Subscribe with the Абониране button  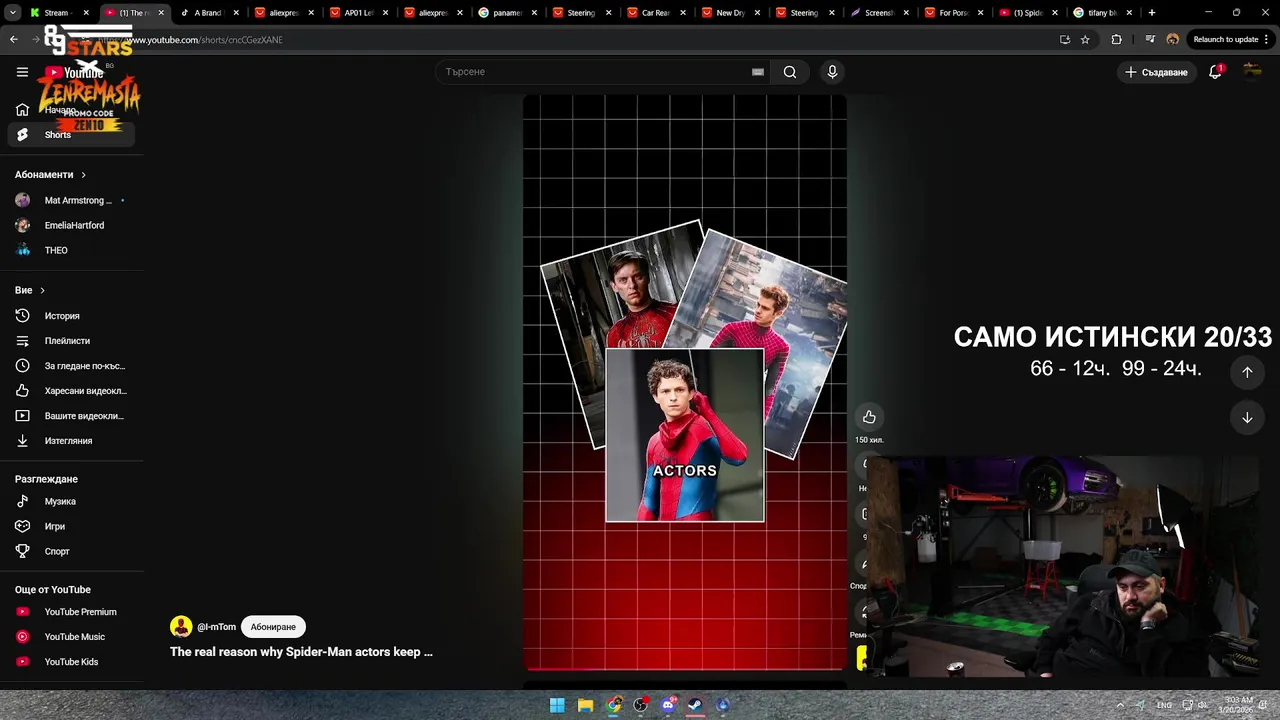point(273,627)
